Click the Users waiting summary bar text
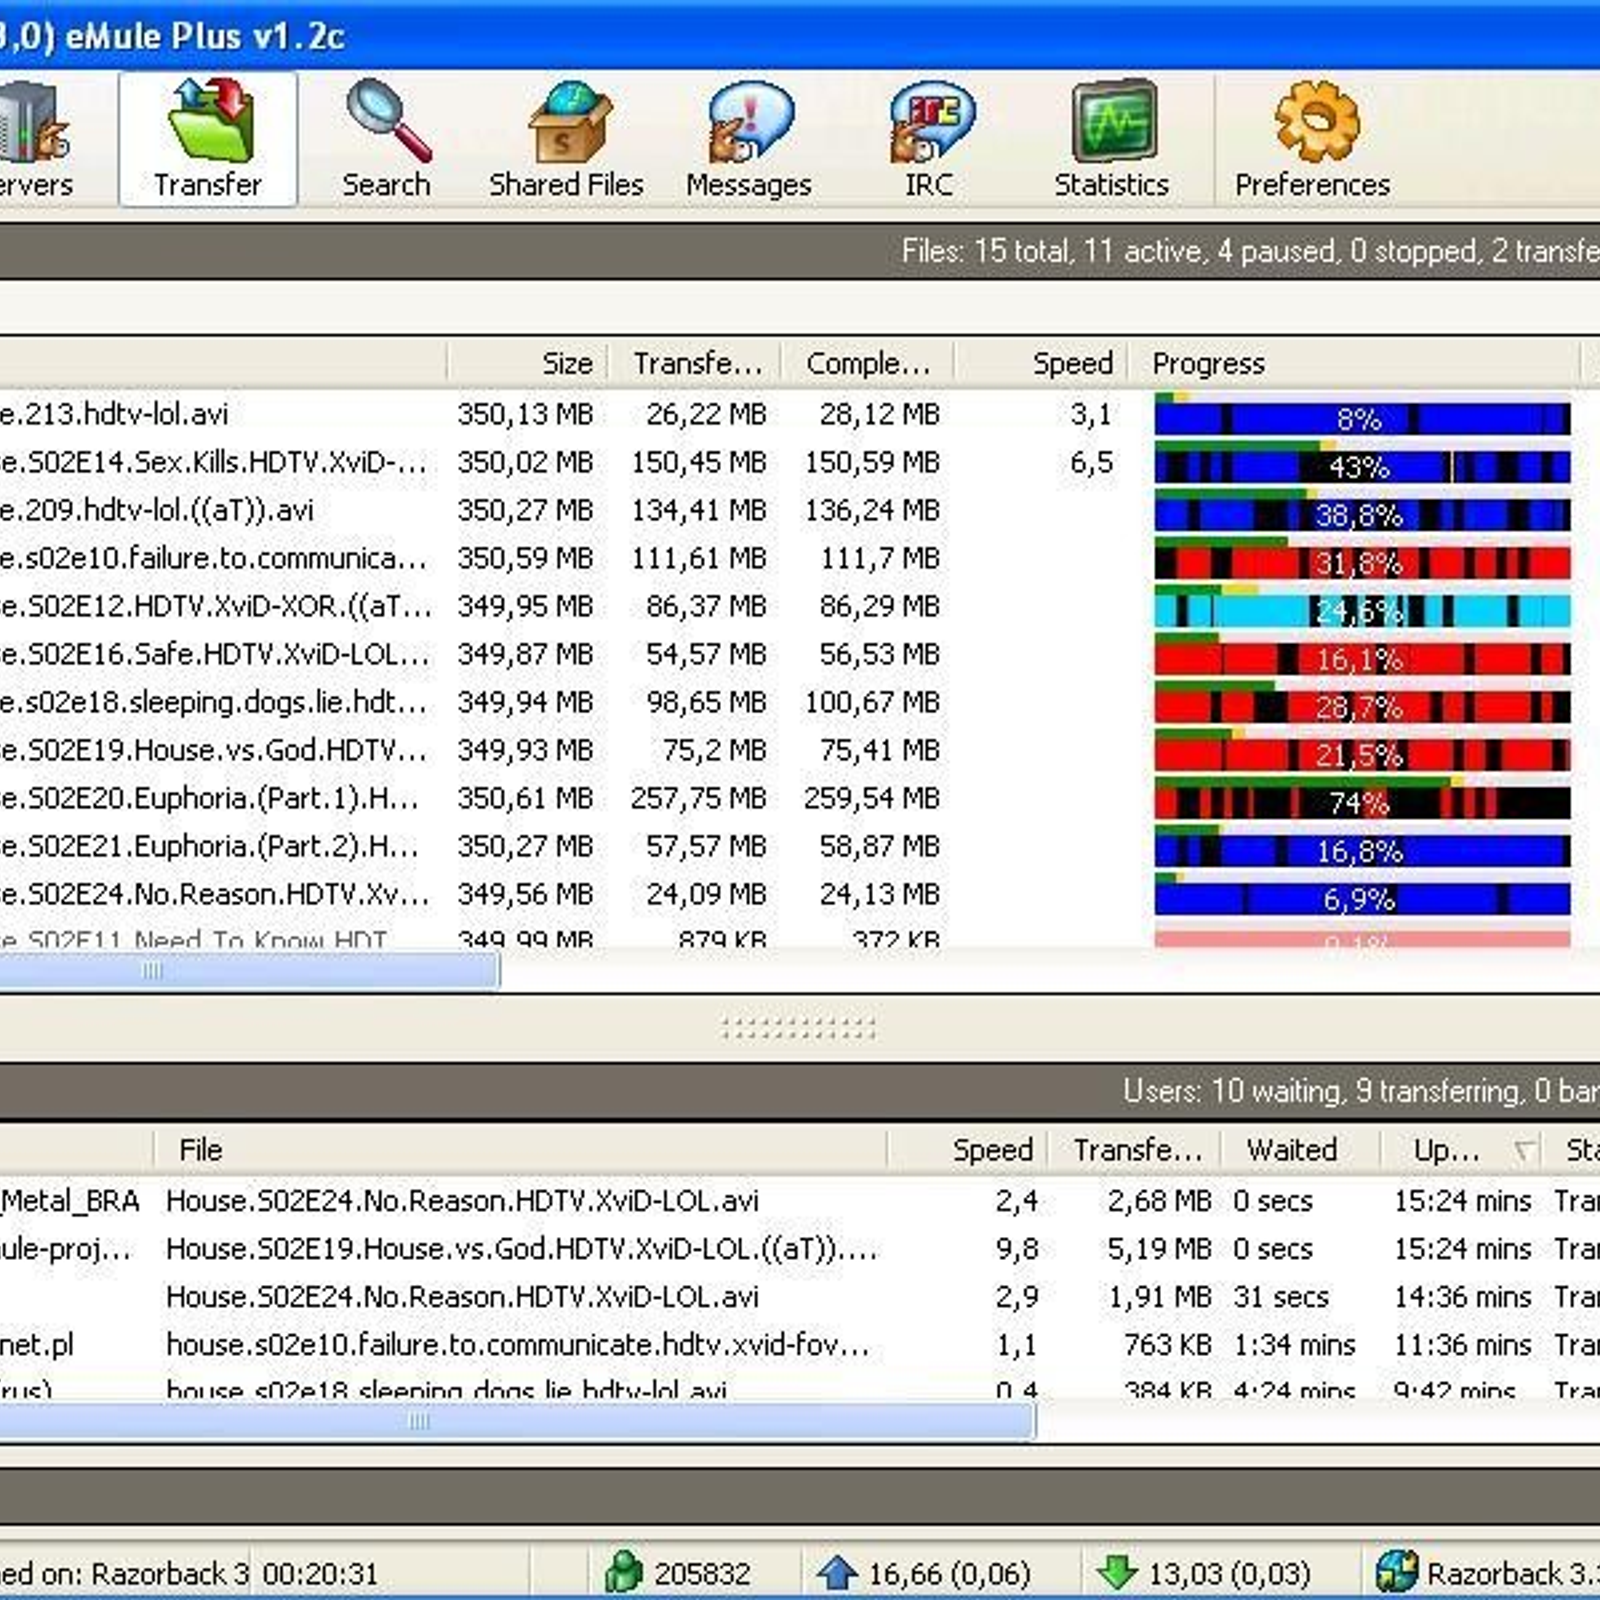This screenshot has height=1600, width=1600. click(x=1360, y=1090)
